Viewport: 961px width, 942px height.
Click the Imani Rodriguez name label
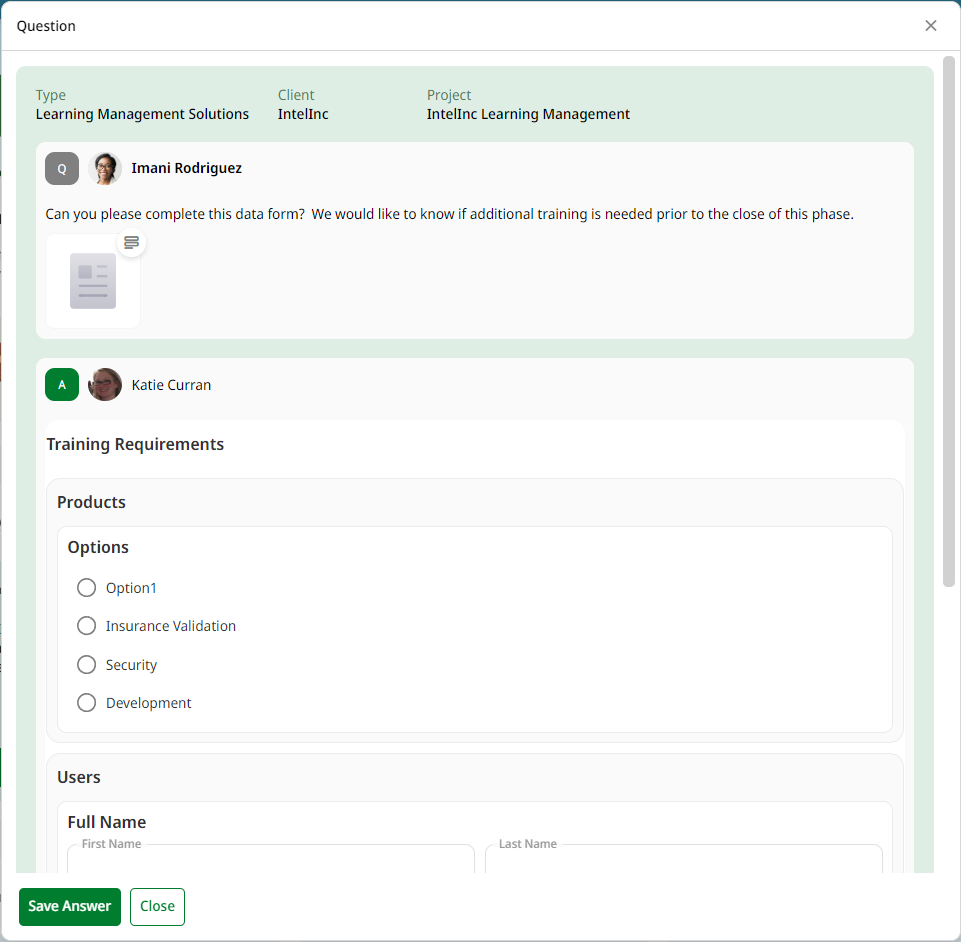187,168
